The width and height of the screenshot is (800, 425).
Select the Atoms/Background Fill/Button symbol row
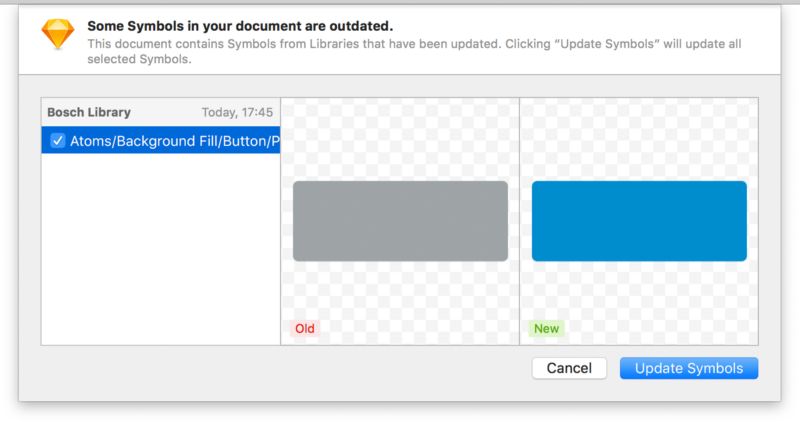point(161,140)
